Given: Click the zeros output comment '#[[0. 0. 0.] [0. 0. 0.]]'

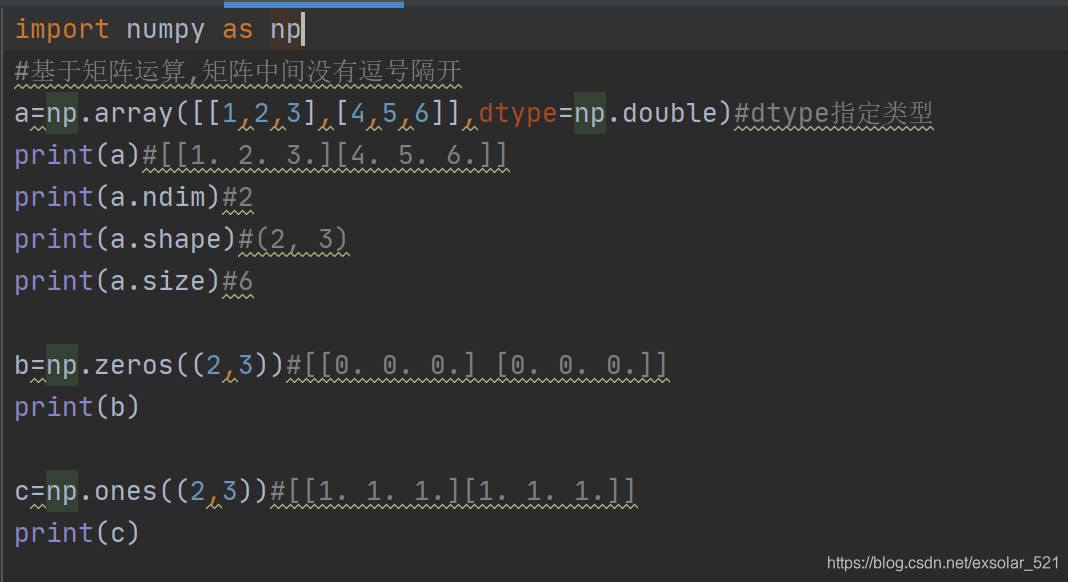Looking at the screenshot, I should pyautogui.click(x=477, y=366).
